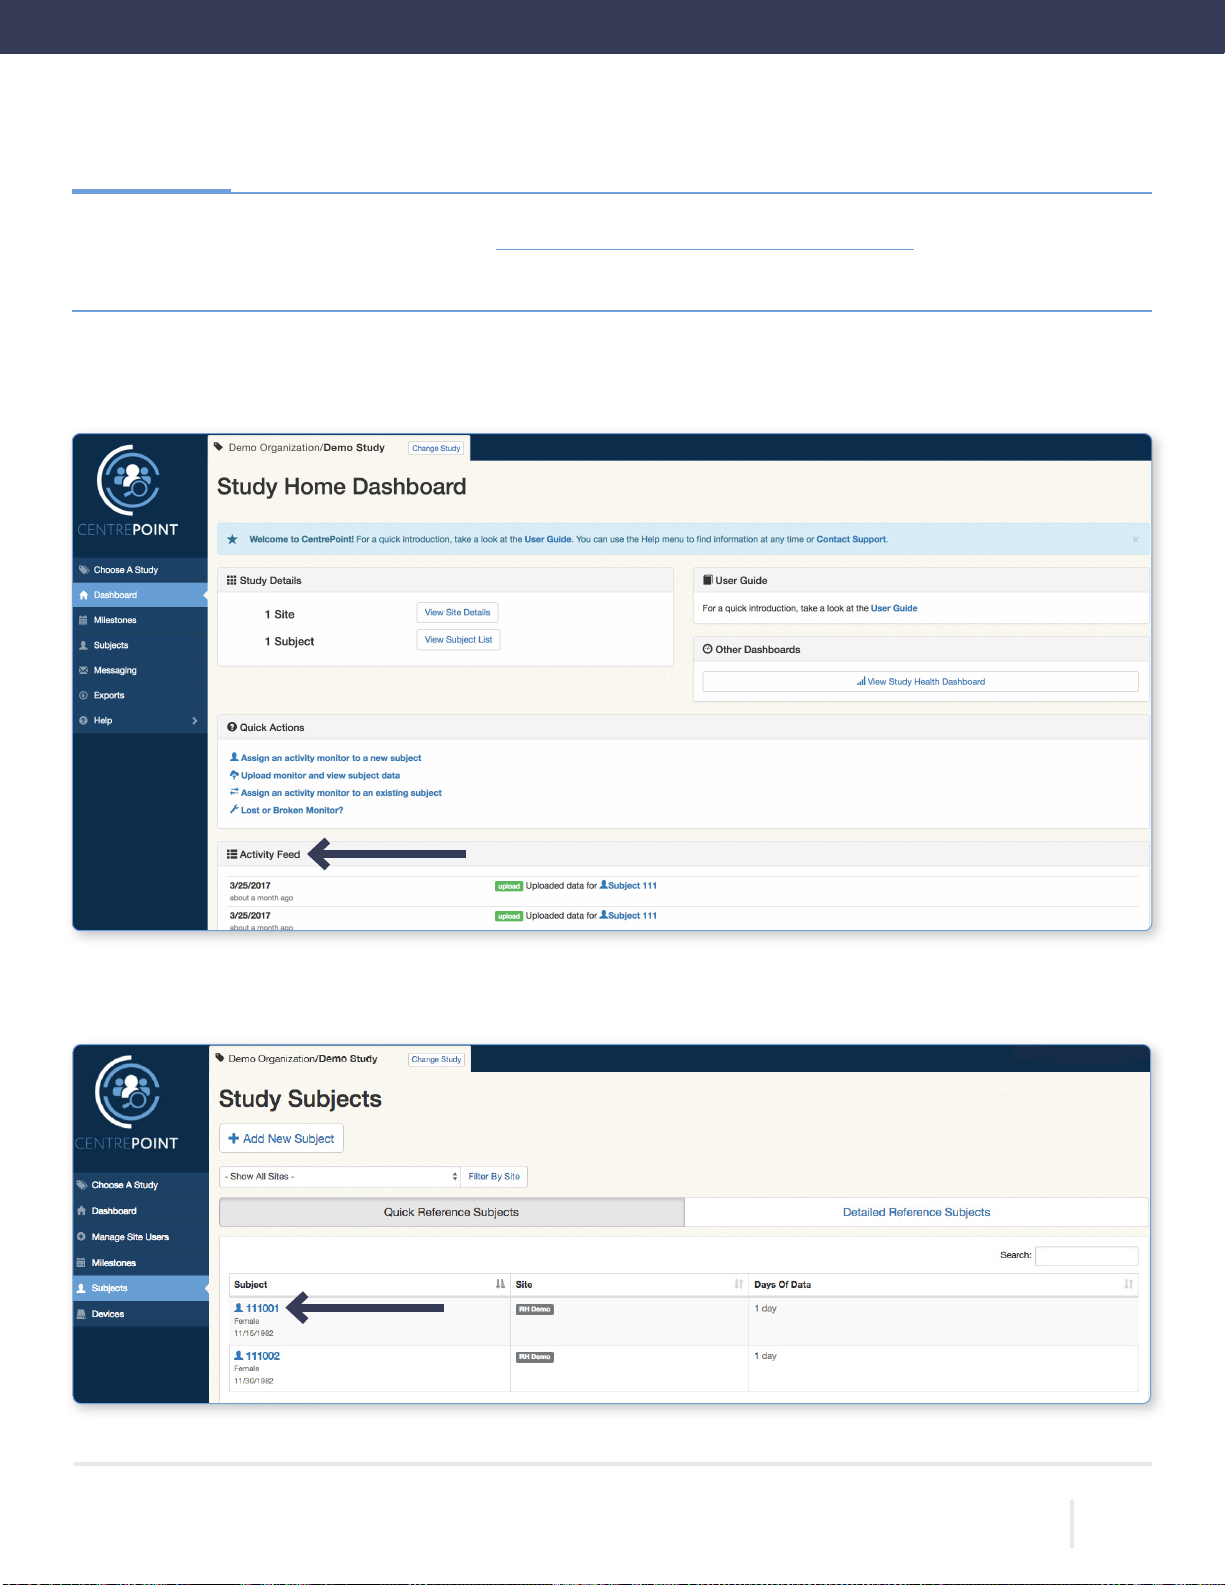Click Study Details panel header
The image size is (1225, 1585).
point(445,580)
